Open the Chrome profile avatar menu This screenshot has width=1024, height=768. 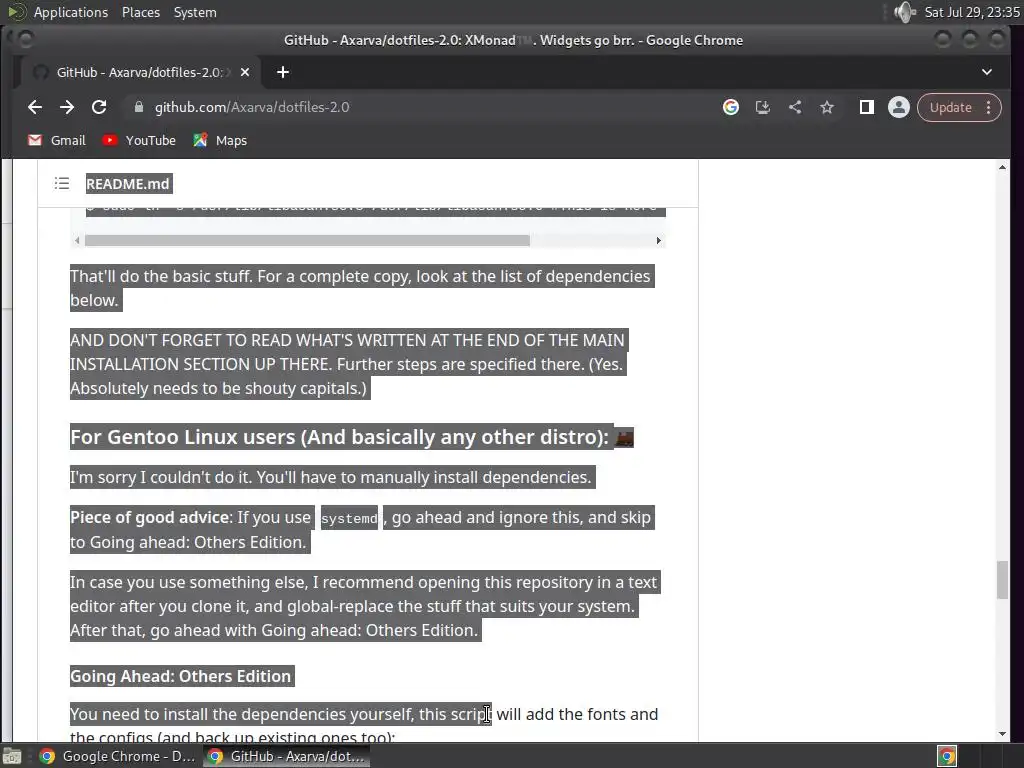(899, 107)
